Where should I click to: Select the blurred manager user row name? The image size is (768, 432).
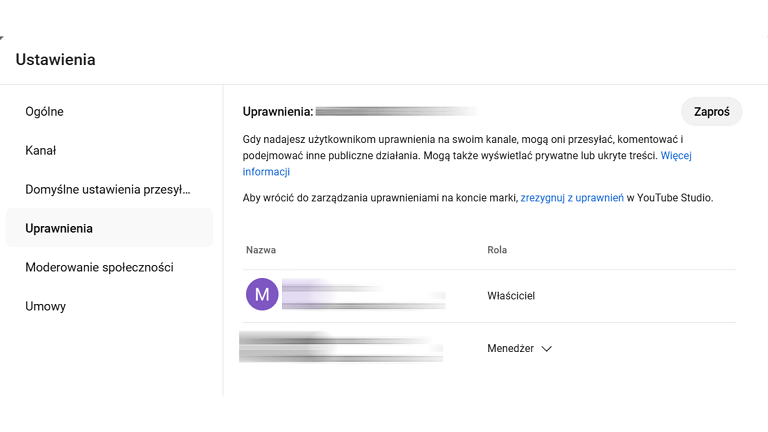tap(341, 347)
